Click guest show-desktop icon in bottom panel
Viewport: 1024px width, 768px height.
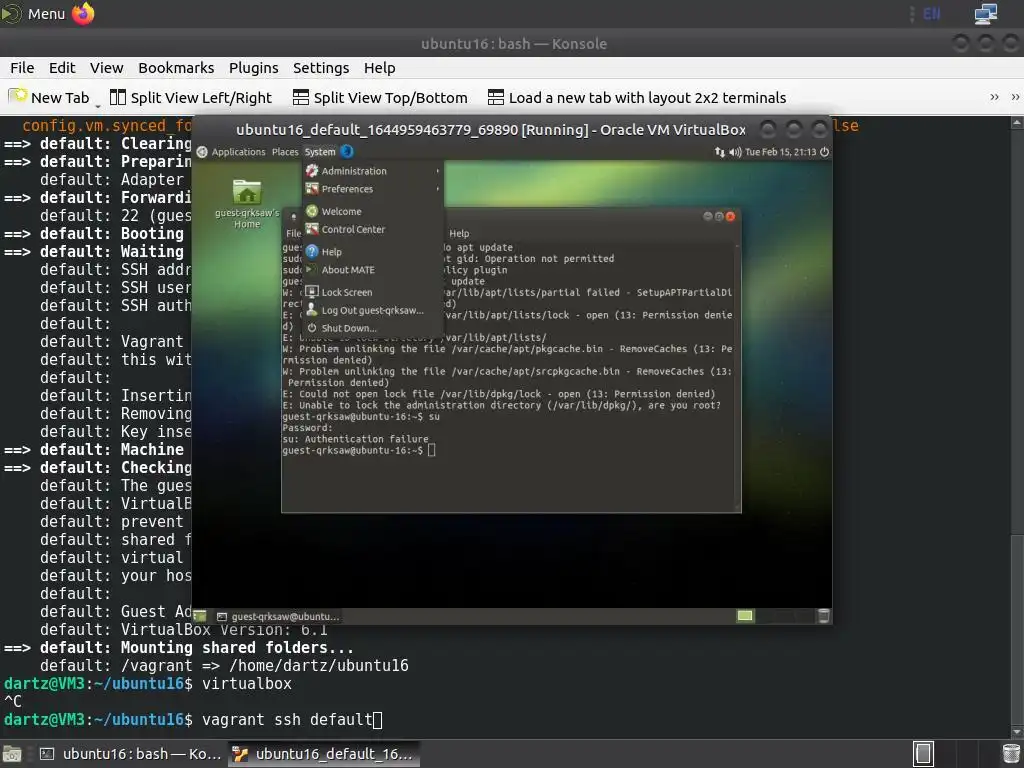(x=200, y=616)
